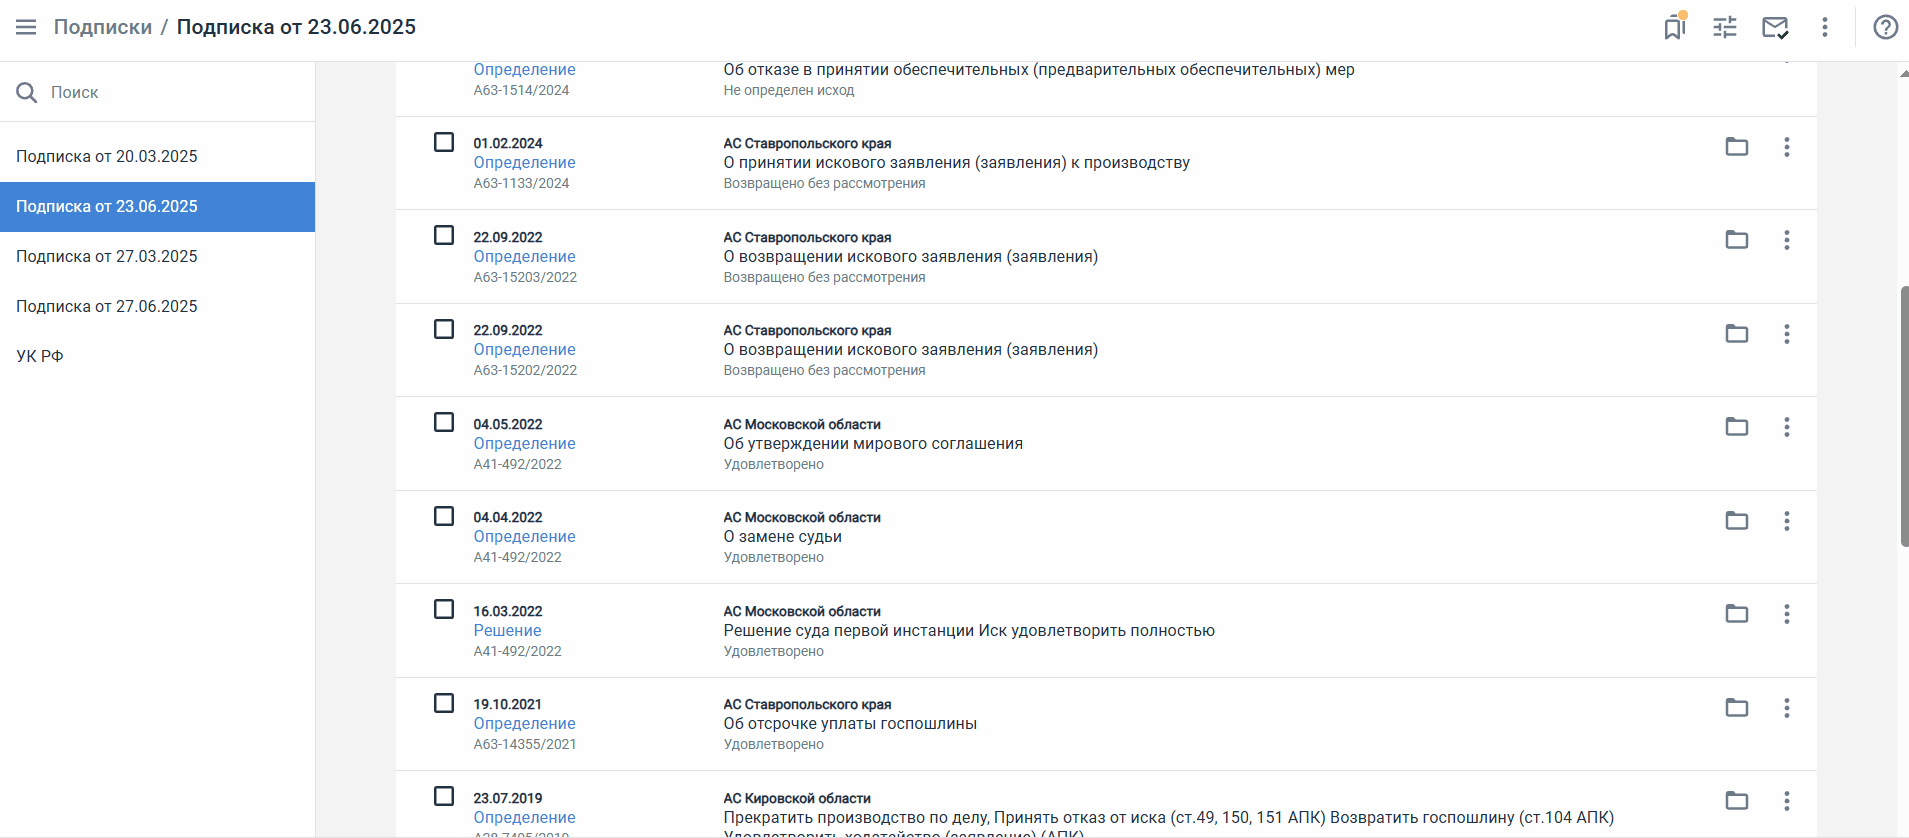Open bookmarks notifications icon in header

pyautogui.click(x=1675, y=27)
